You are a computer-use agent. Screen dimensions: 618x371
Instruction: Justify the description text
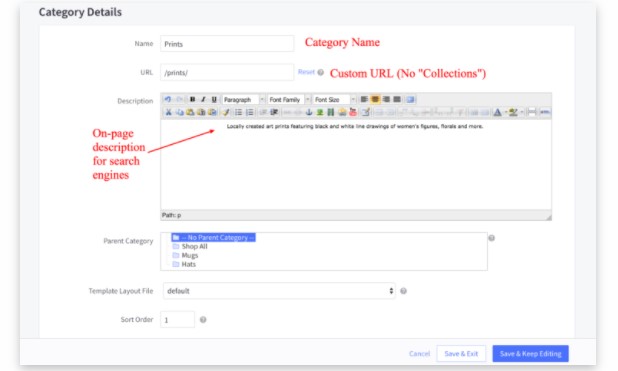coord(397,99)
